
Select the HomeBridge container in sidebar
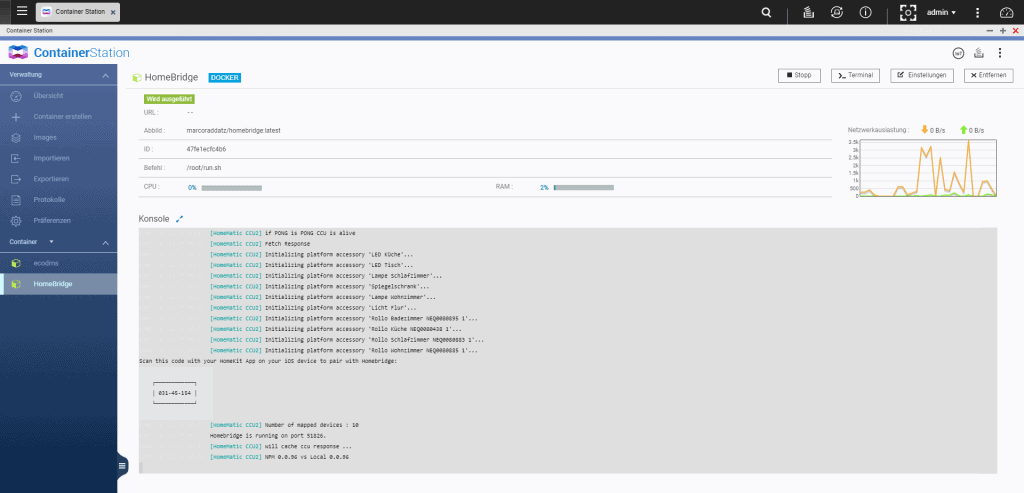[x=59, y=284]
